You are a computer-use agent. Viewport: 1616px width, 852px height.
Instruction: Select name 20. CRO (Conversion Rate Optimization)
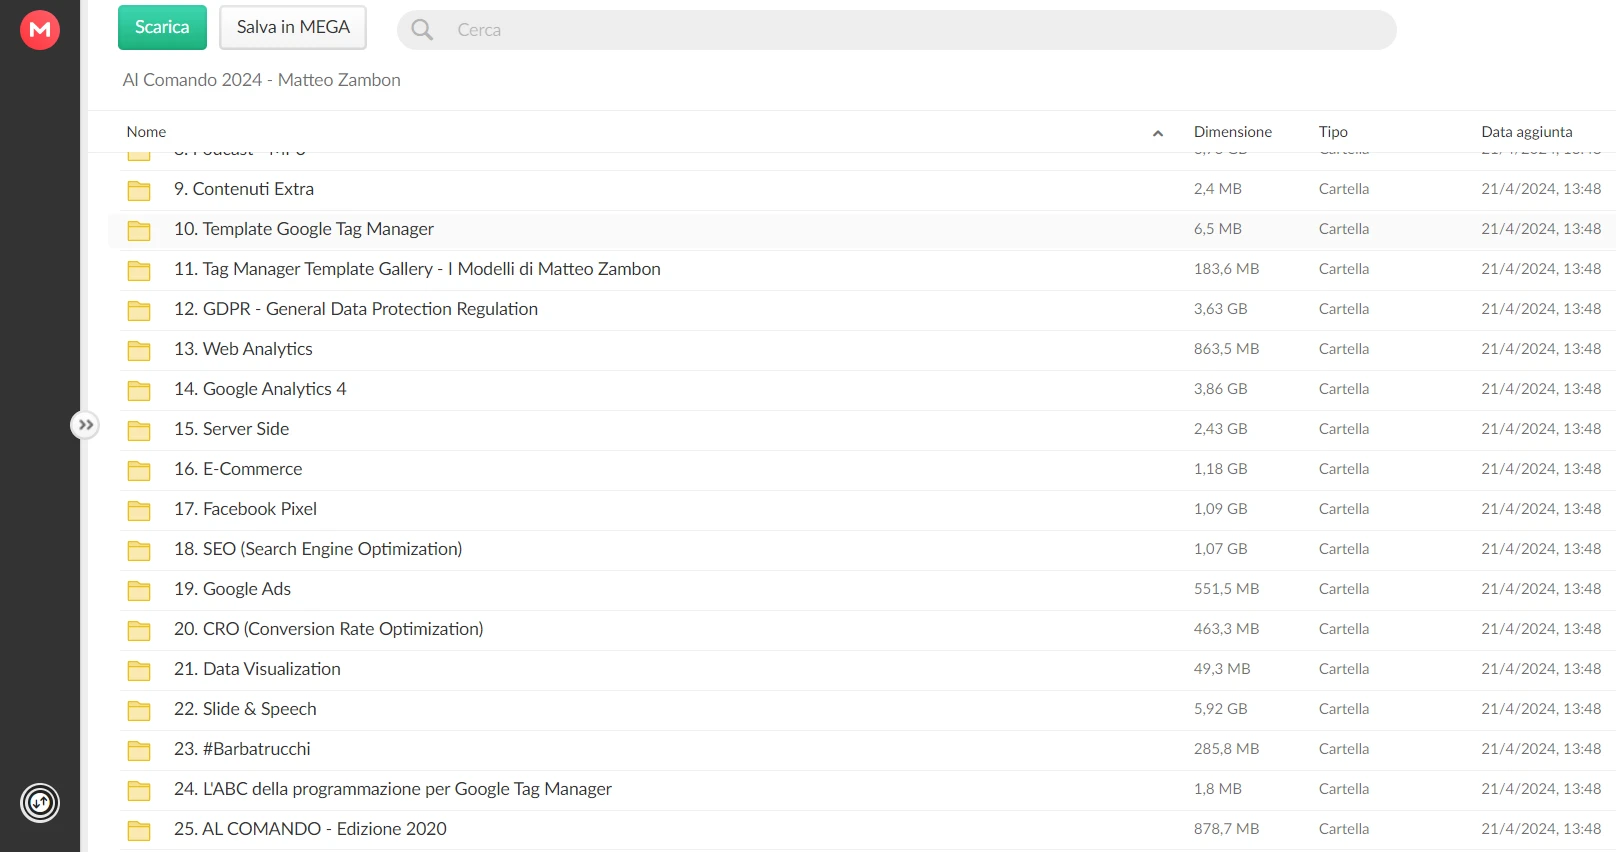(x=329, y=629)
